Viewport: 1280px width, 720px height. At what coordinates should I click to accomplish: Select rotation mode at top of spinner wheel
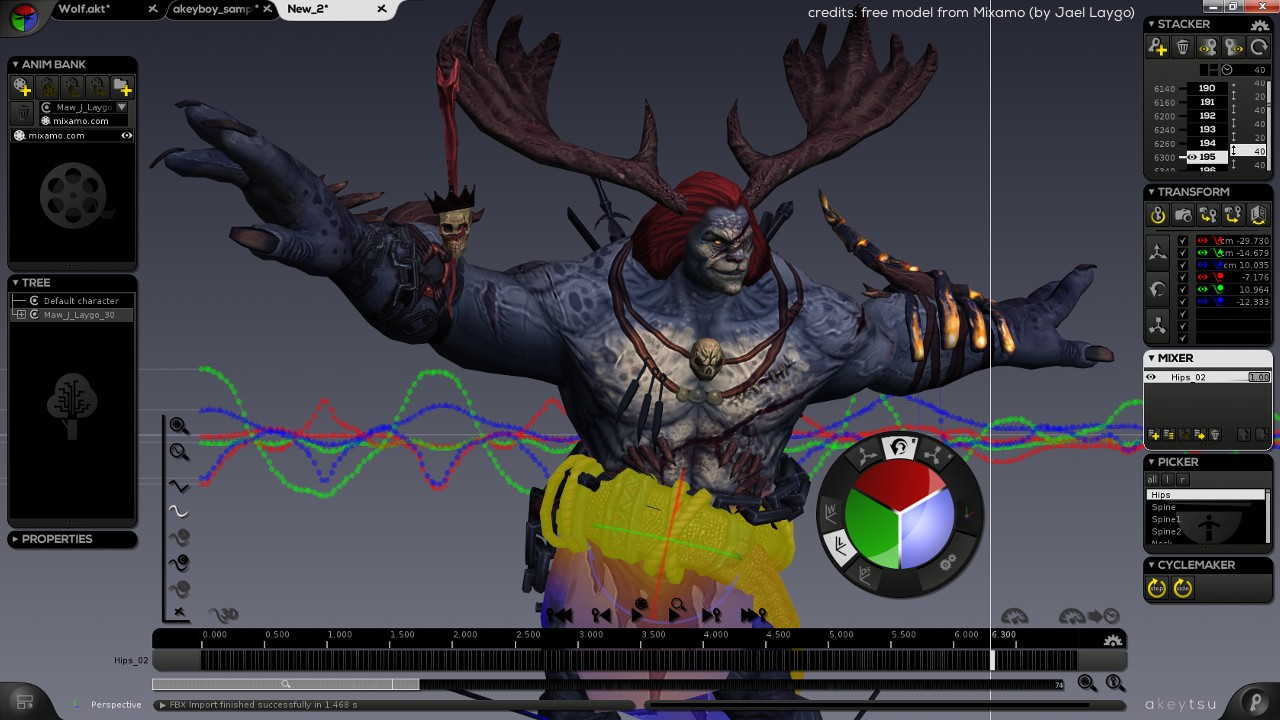[899, 448]
